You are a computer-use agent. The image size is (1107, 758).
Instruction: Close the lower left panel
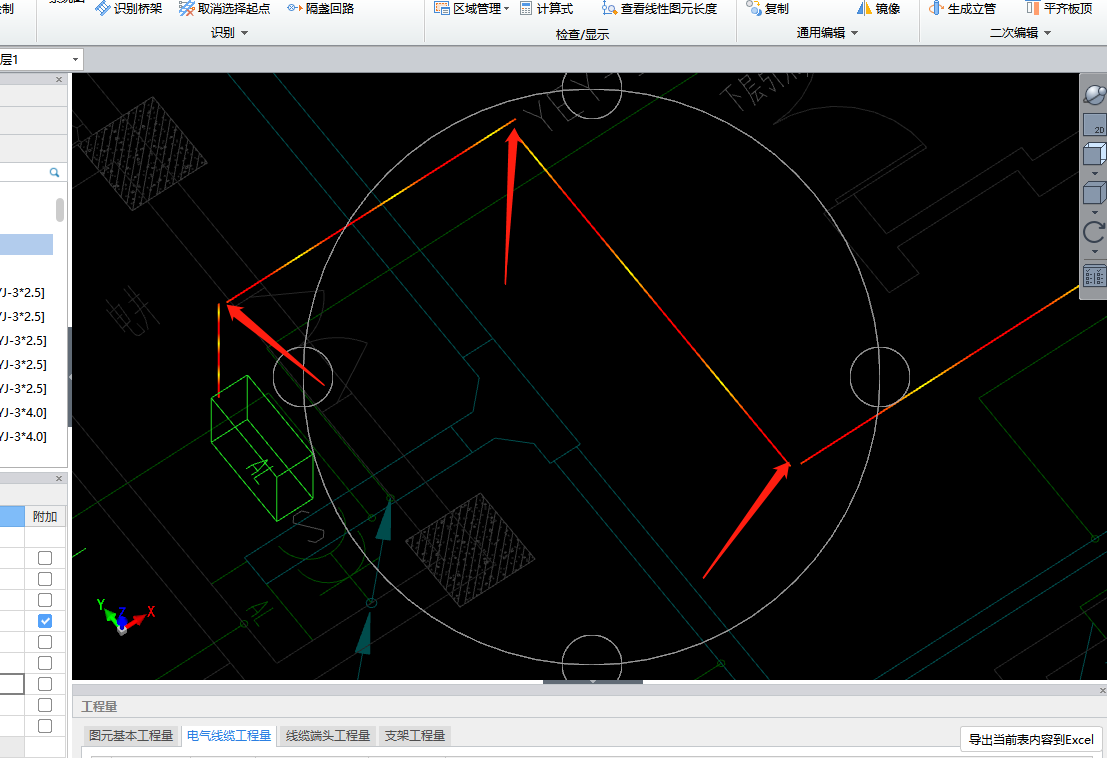59,479
